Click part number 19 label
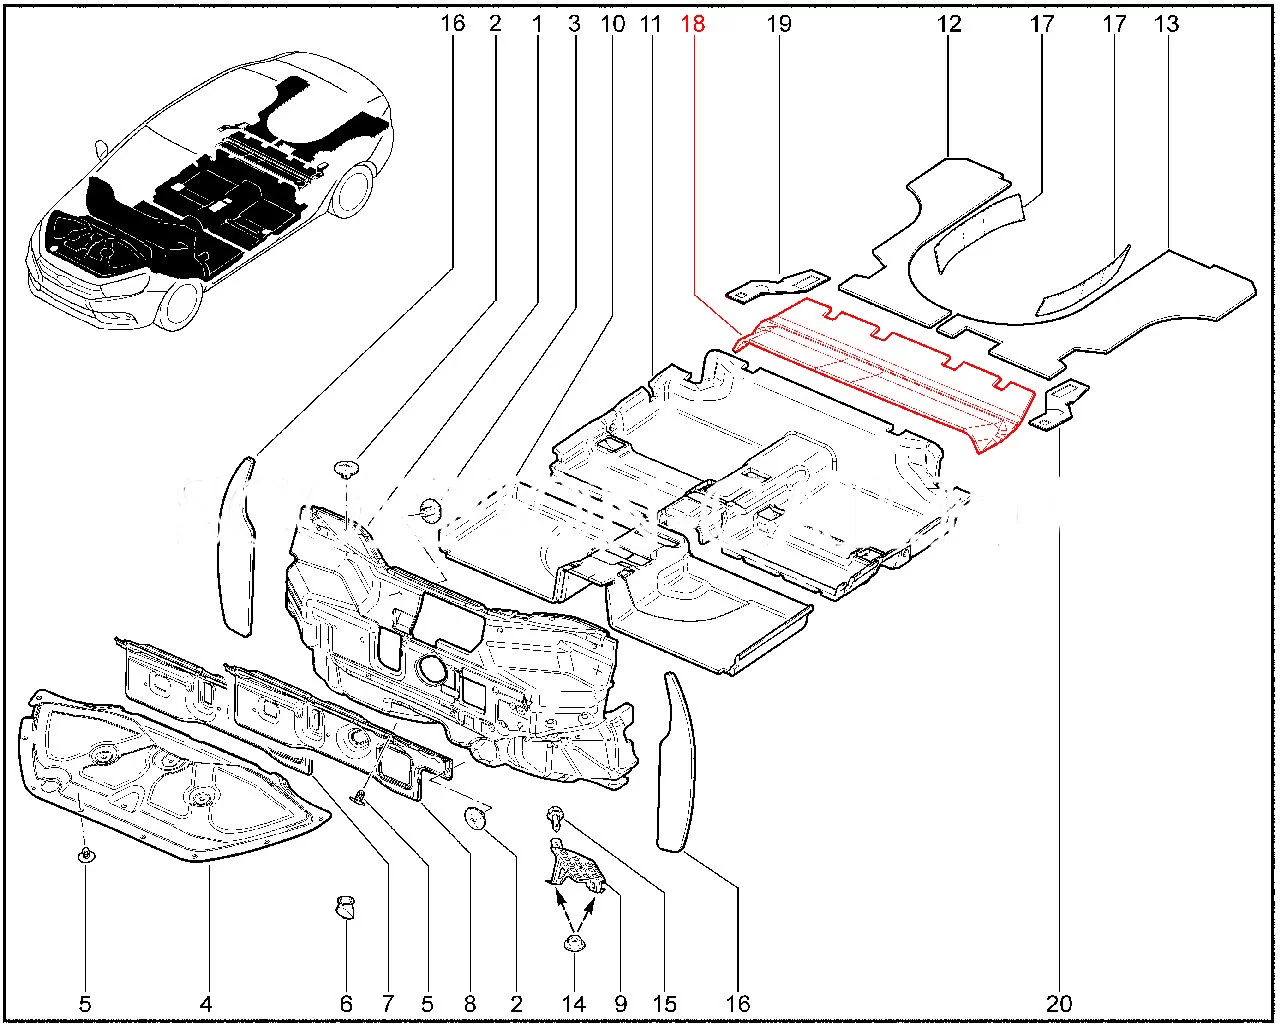The width and height of the screenshot is (1280, 1024). [x=778, y=24]
